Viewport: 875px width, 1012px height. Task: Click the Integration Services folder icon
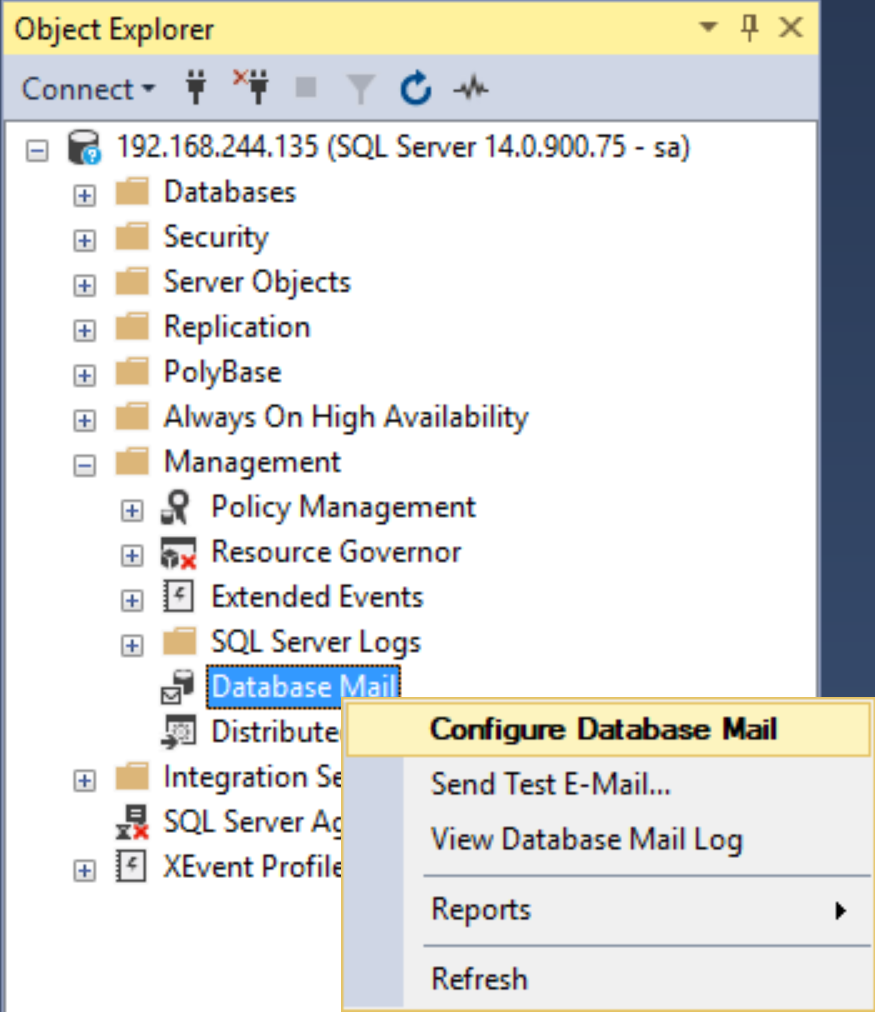pos(132,776)
